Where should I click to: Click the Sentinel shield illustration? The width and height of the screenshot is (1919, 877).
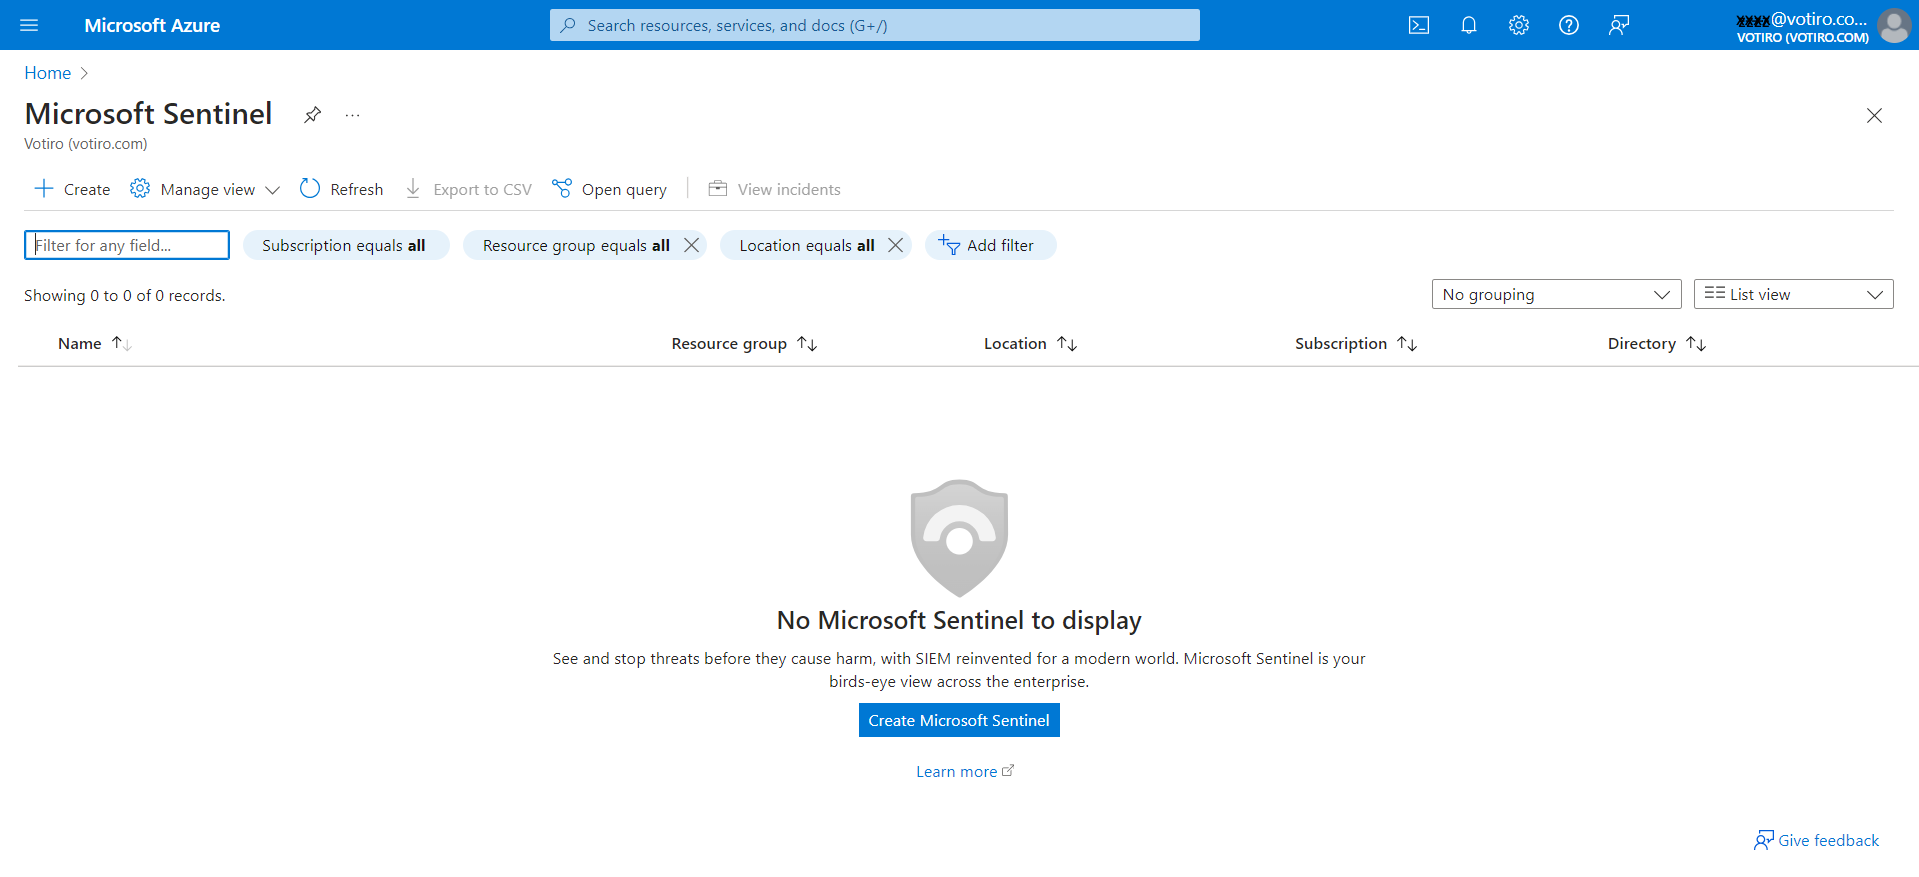pyautogui.click(x=959, y=538)
